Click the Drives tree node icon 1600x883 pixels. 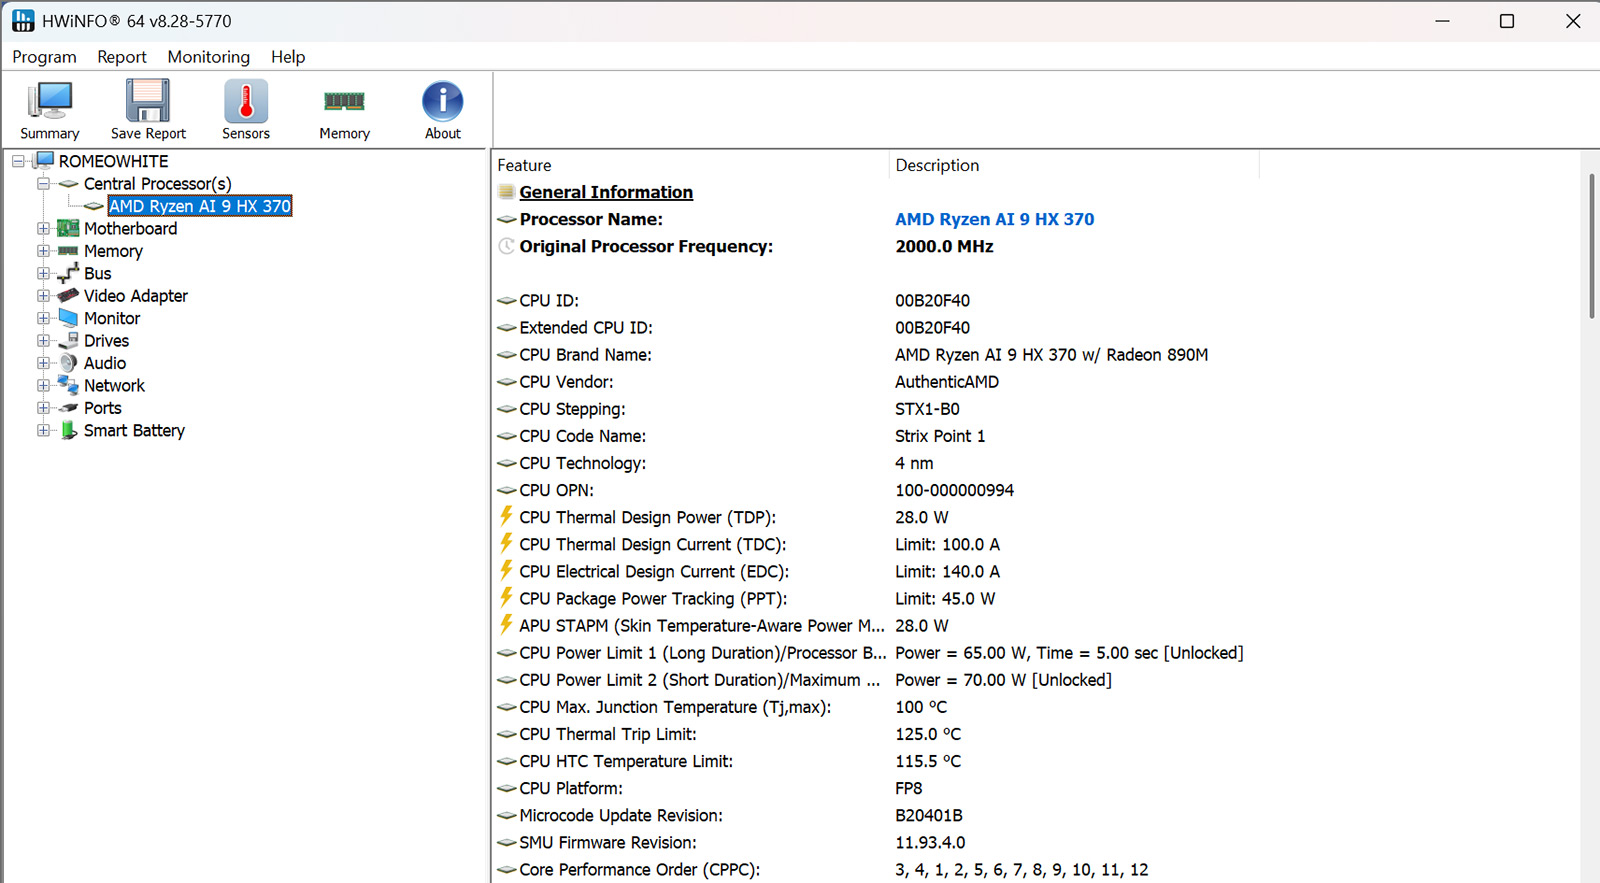click(68, 341)
